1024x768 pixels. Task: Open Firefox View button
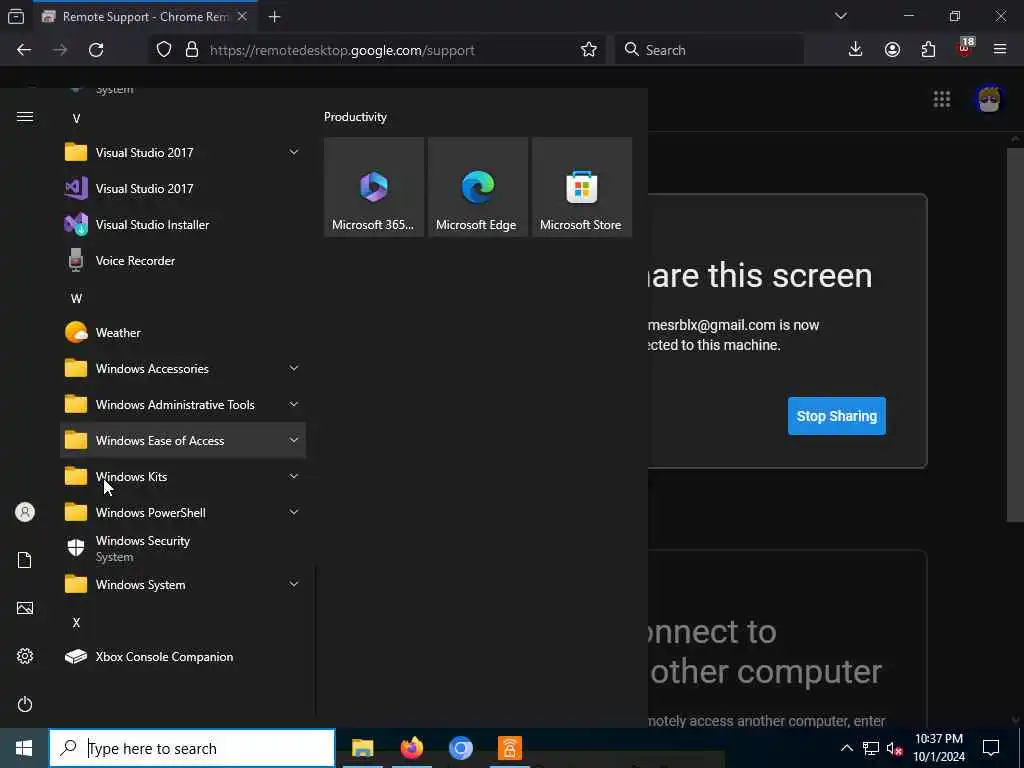click(x=16, y=17)
